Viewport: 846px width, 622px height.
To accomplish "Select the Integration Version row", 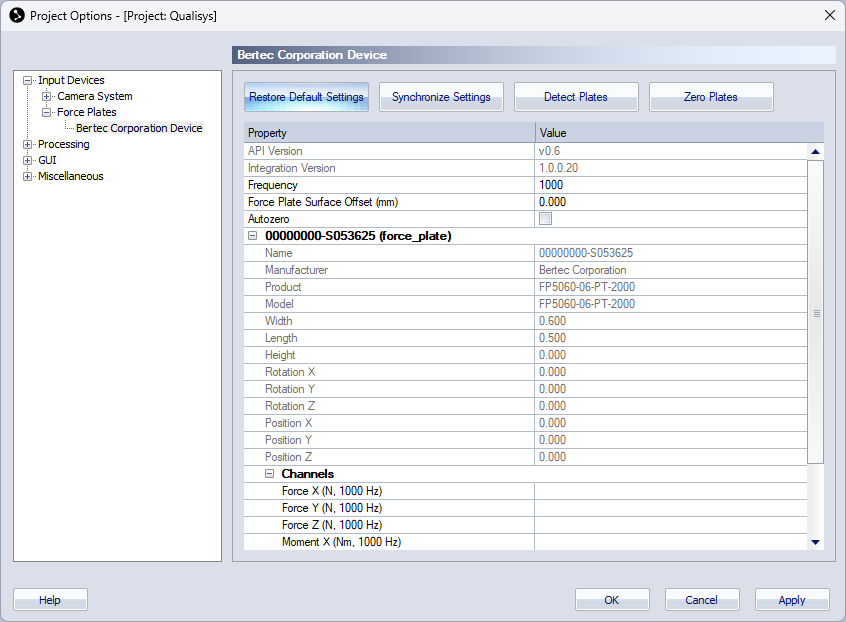I will point(525,168).
